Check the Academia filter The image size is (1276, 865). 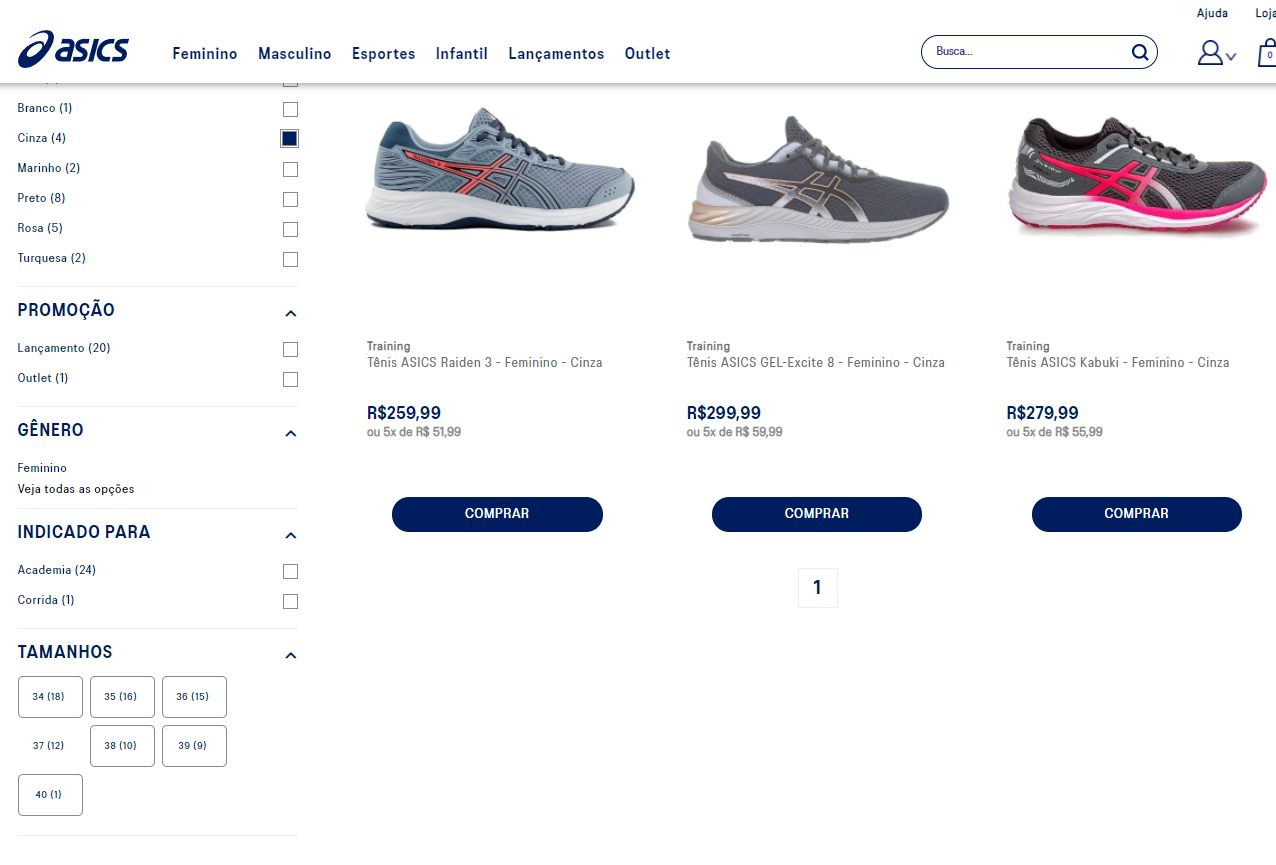tap(290, 571)
